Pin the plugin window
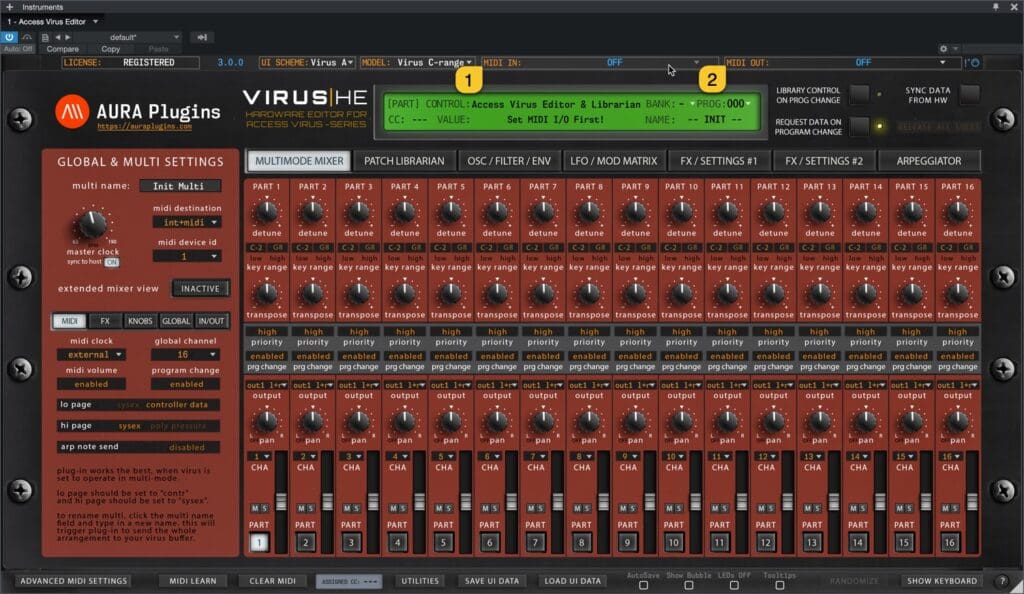Image resolution: width=1024 pixels, height=594 pixels. (x=996, y=7)
